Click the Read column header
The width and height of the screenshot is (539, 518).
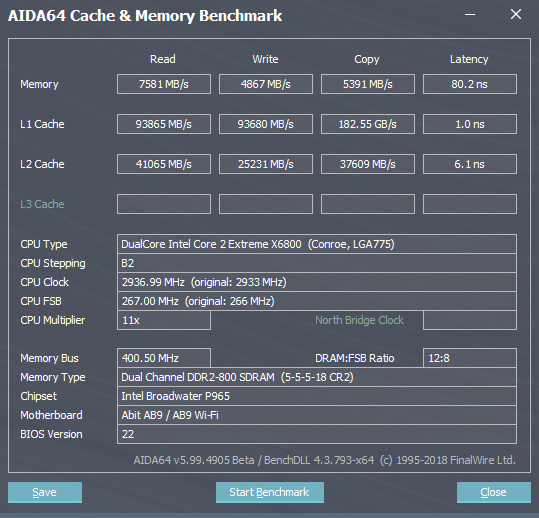click(x=163, y=59)
